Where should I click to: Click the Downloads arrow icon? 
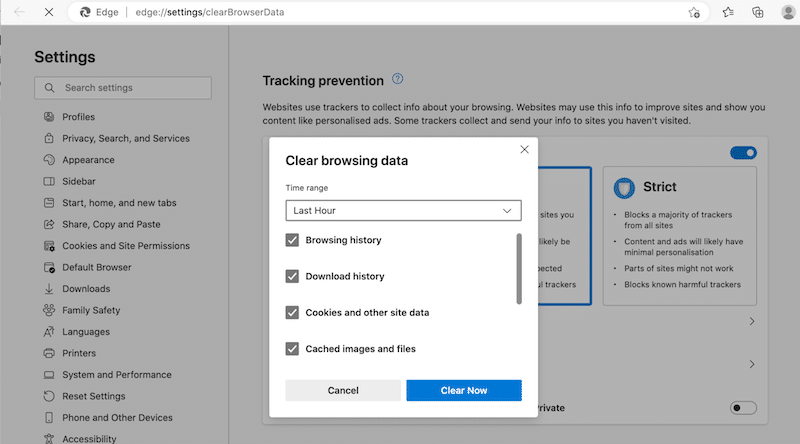[49, 289]
